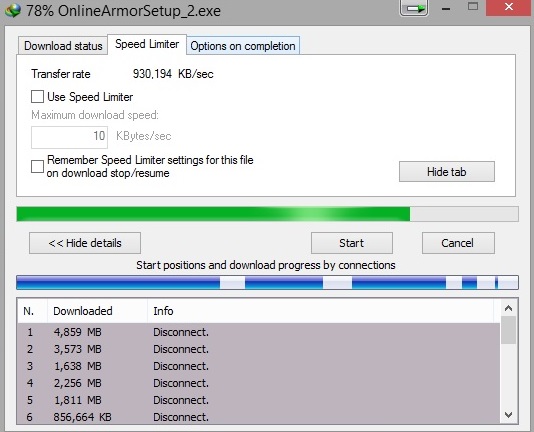Click the IDM globe icon in title bar
The width and height of the screenshot is (534, 432).
pos(13,10)
